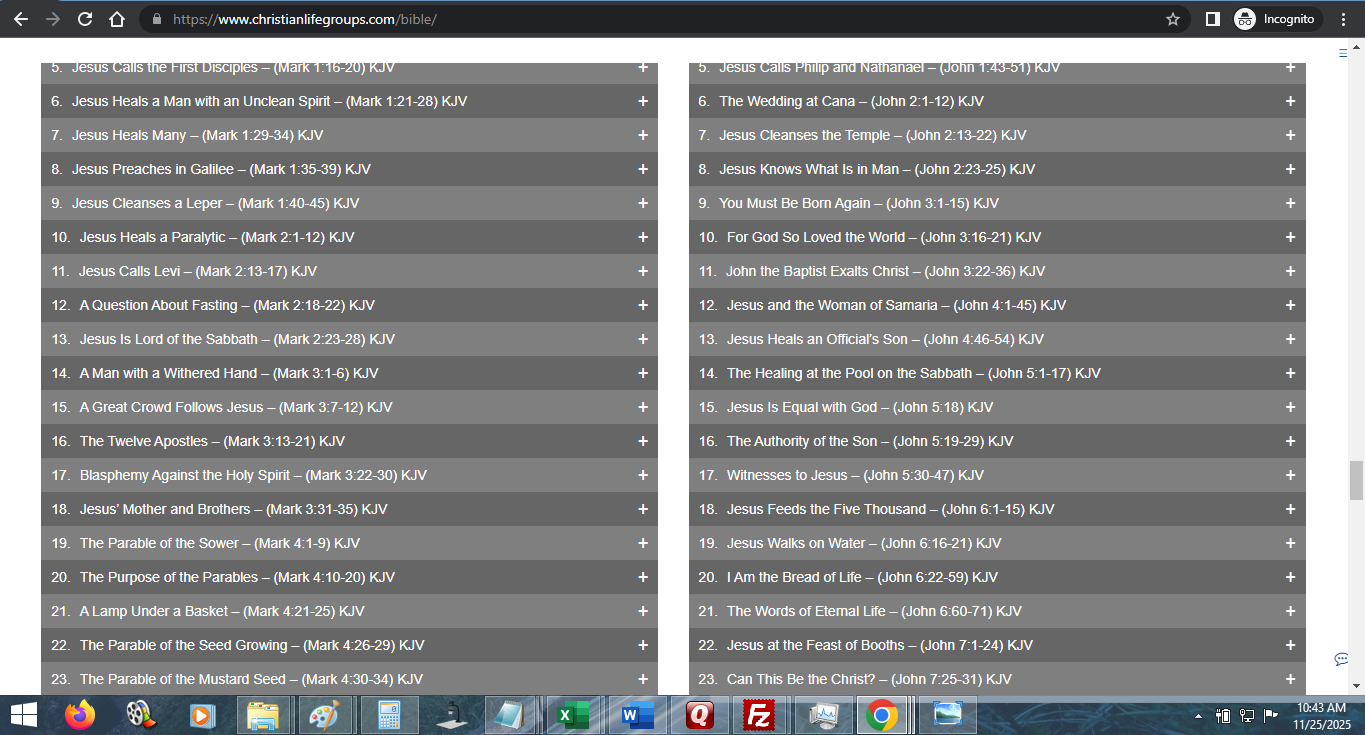Launch Excel from the taskbar
The image size is (1365, 735).
coord(573,715)
